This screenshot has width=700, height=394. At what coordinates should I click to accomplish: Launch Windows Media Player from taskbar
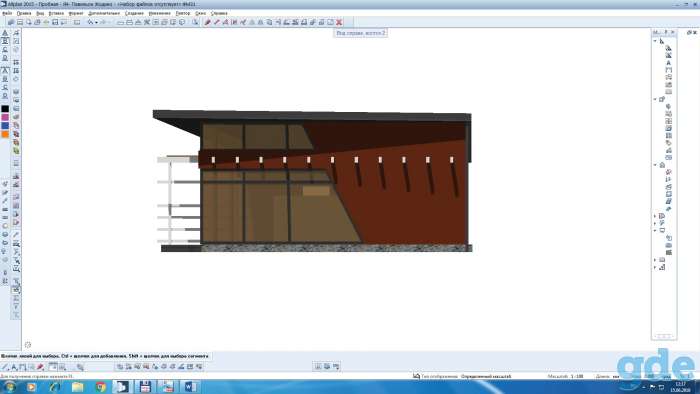coord(31,387)
